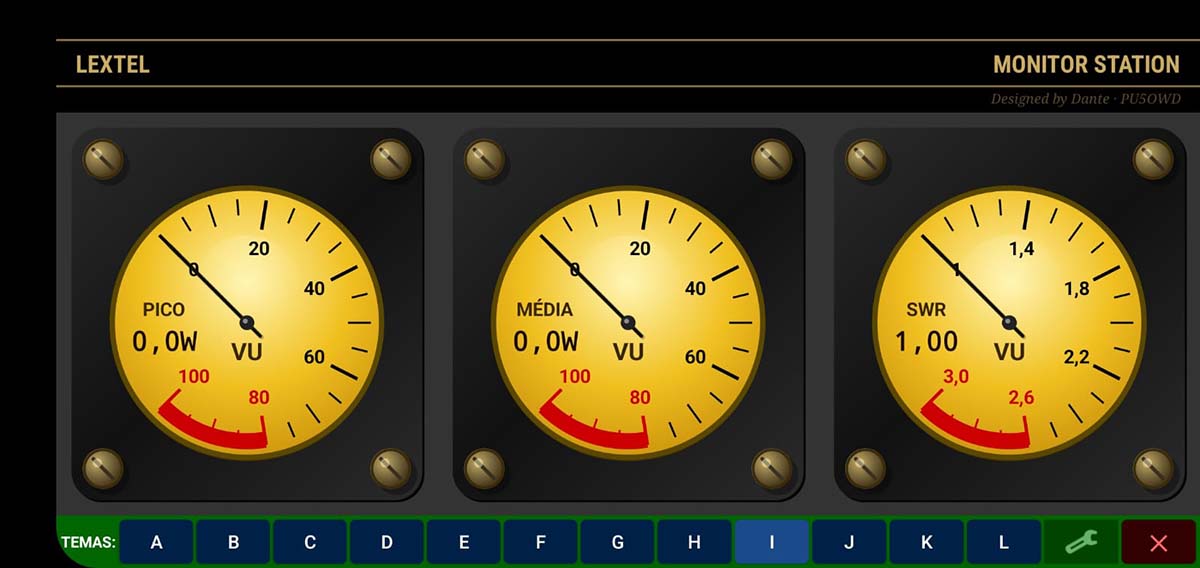Click the LEXTEL title text

(x=112, y=65)
